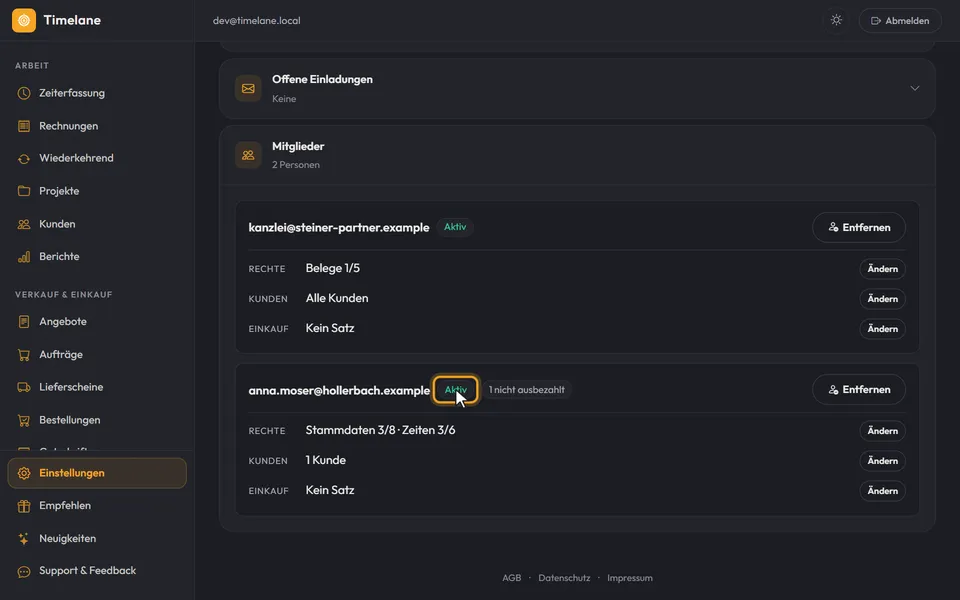
Task: Click the Aktiv badge for kanzlei
Action: 455,227
